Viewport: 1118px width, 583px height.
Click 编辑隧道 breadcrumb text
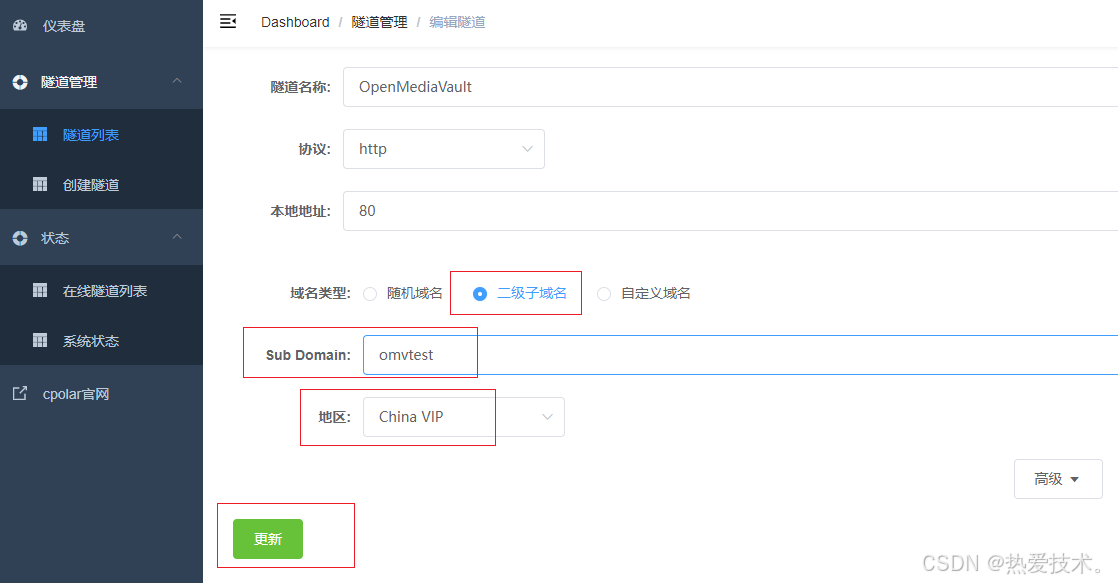(457, 22)
